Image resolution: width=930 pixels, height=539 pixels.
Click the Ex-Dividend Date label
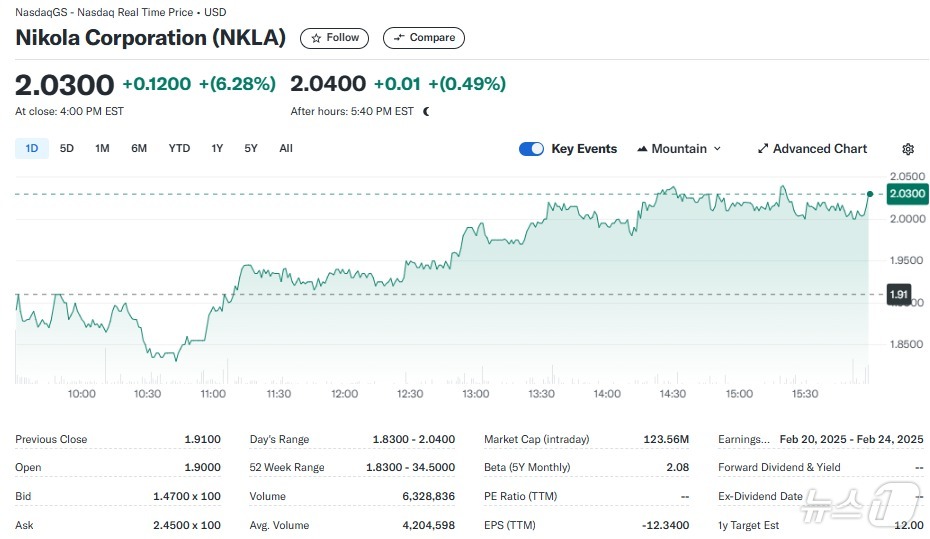point(760,496)
